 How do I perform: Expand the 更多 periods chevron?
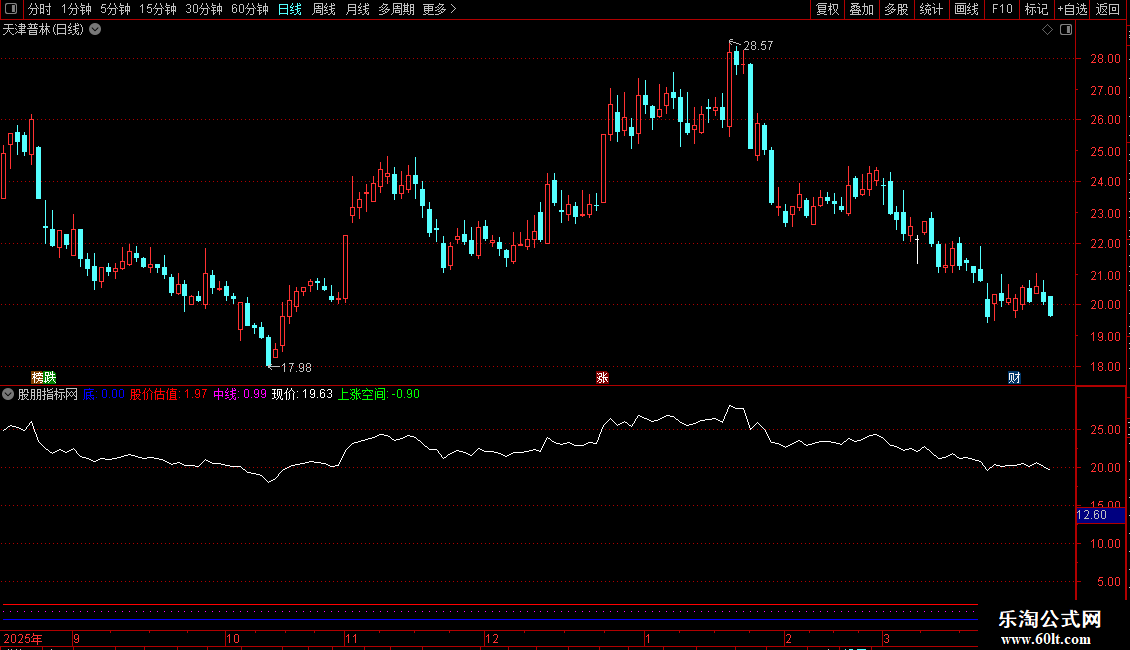[453, 9]
